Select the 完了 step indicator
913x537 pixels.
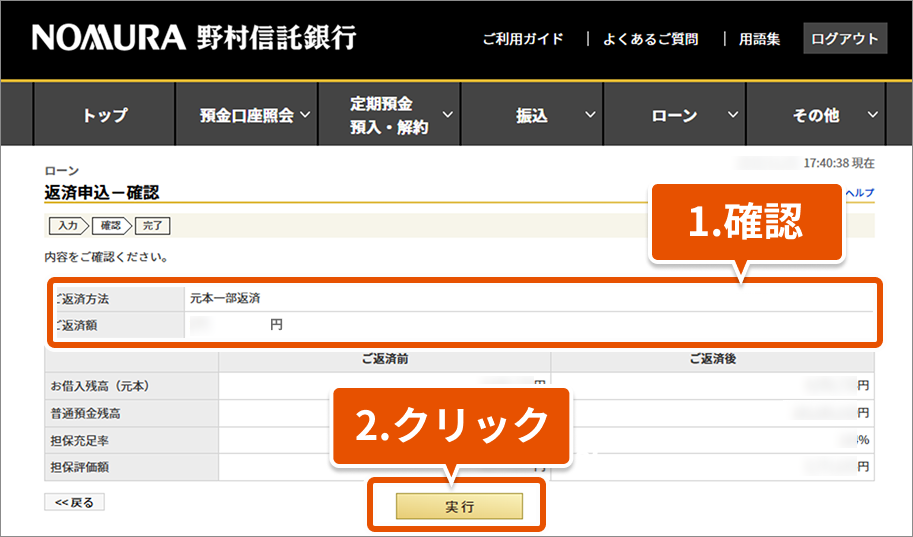point(152,226)
